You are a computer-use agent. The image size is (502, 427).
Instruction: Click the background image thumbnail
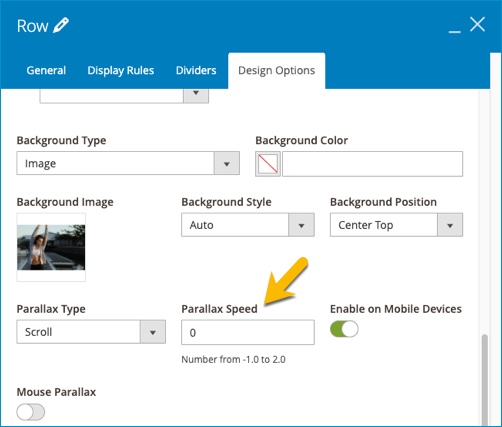[x=51, y=247]
